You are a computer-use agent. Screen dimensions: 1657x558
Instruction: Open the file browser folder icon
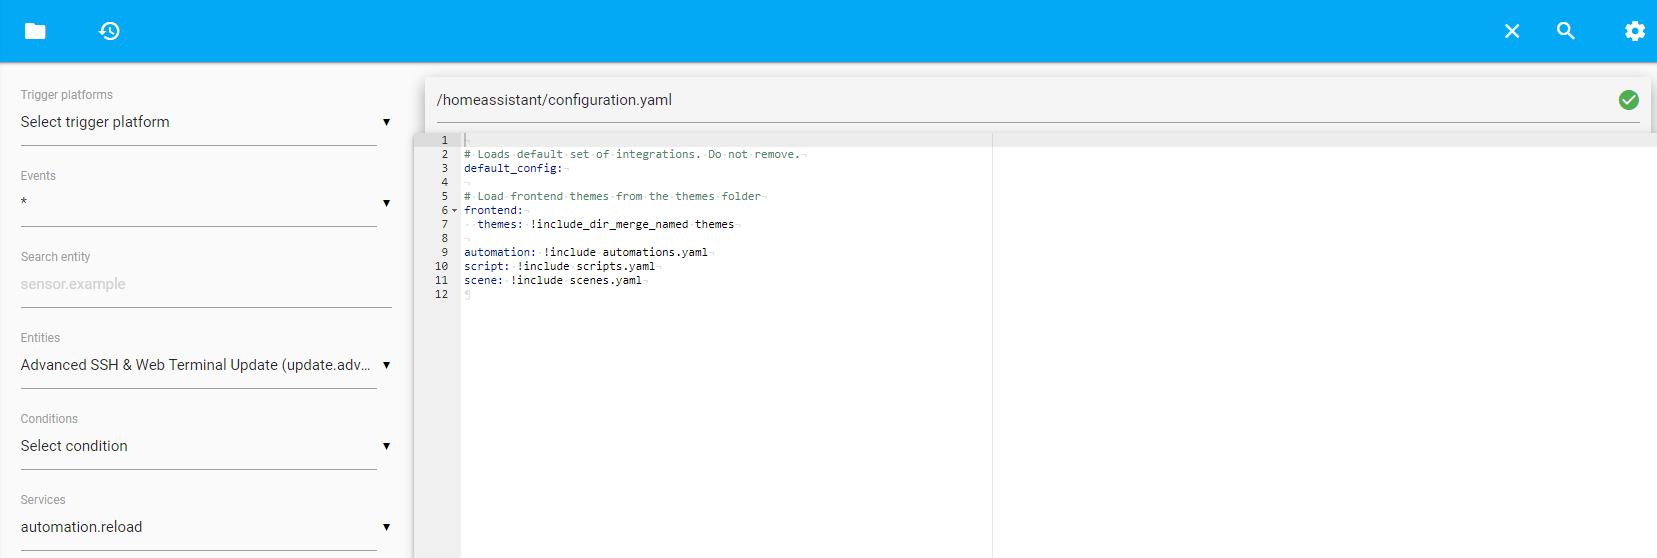[35, 31]
